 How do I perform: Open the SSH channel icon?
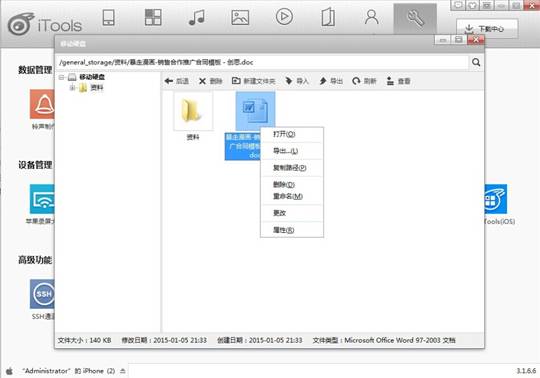42,294
